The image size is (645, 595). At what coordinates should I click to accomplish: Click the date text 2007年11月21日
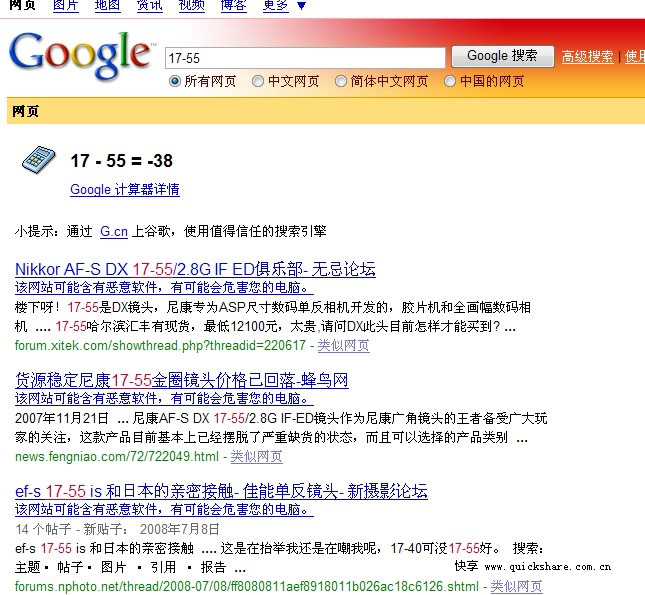(62, 418)
